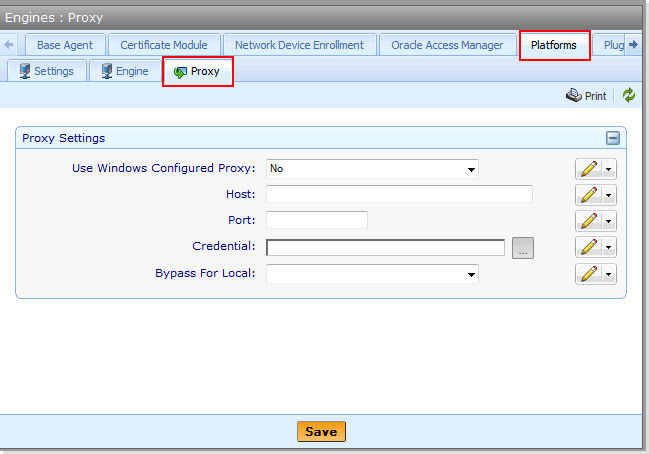Click pencil edit icon for Credential
649x454 pixels.
point(588,247)
